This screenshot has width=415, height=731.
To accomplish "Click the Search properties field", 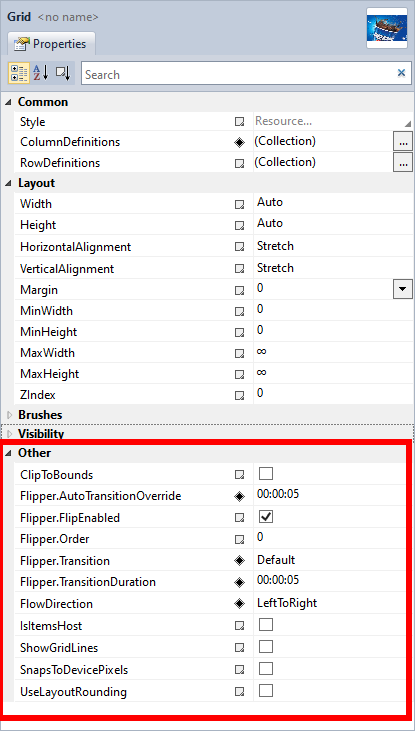I will click(x=238, y=74).
